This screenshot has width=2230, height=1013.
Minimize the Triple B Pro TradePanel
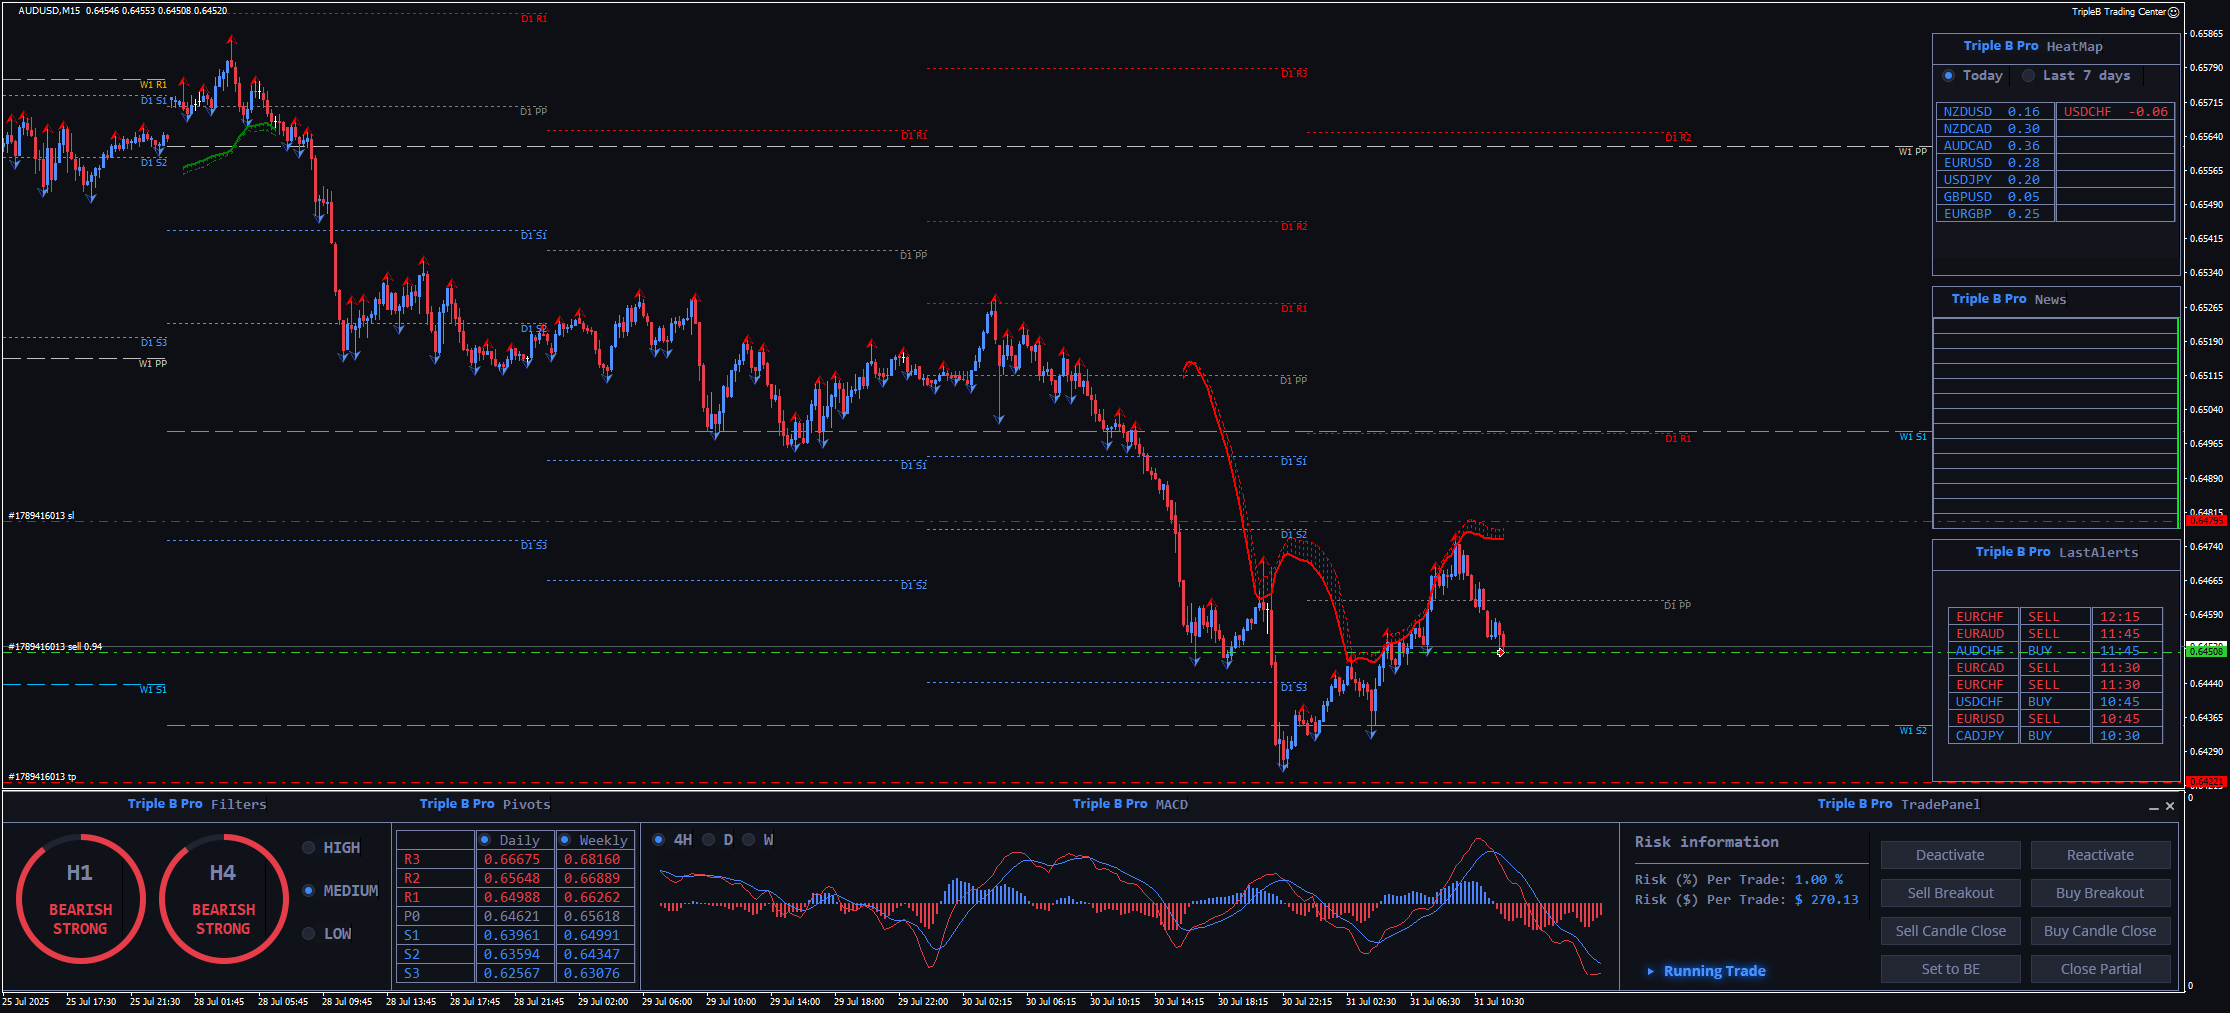point(2153,807)
